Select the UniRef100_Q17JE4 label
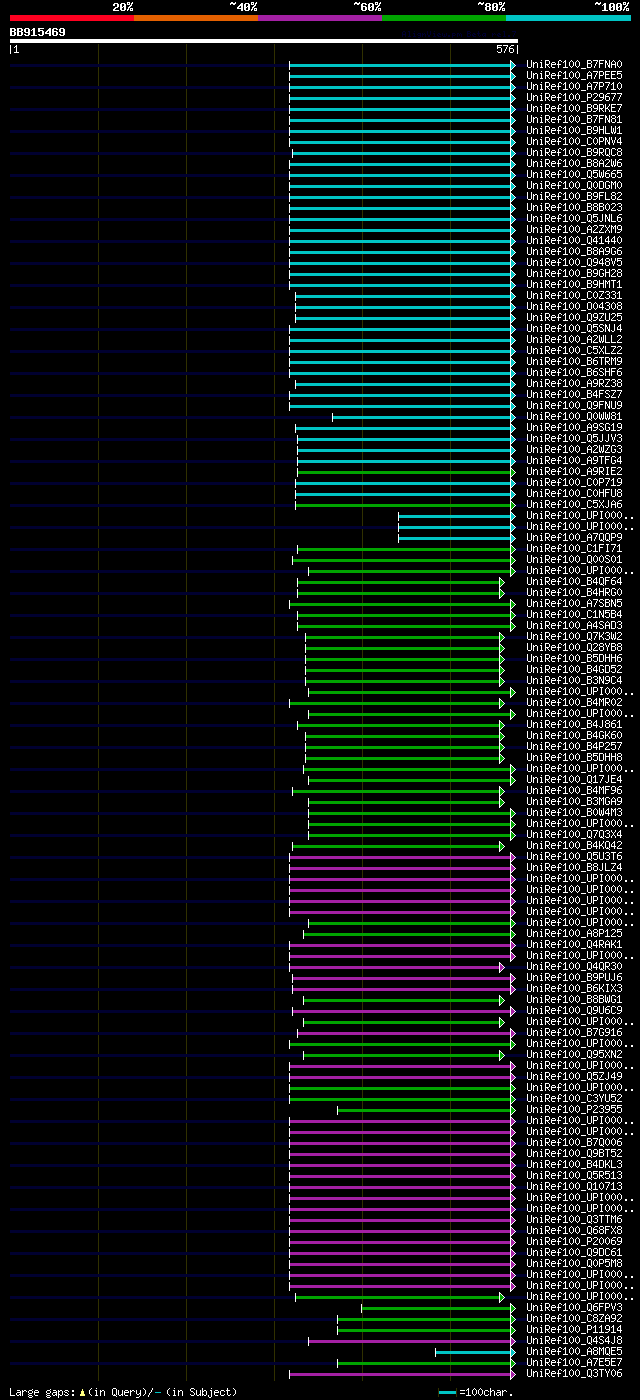Screen dimensions: 640x1400 pos(574,780)
